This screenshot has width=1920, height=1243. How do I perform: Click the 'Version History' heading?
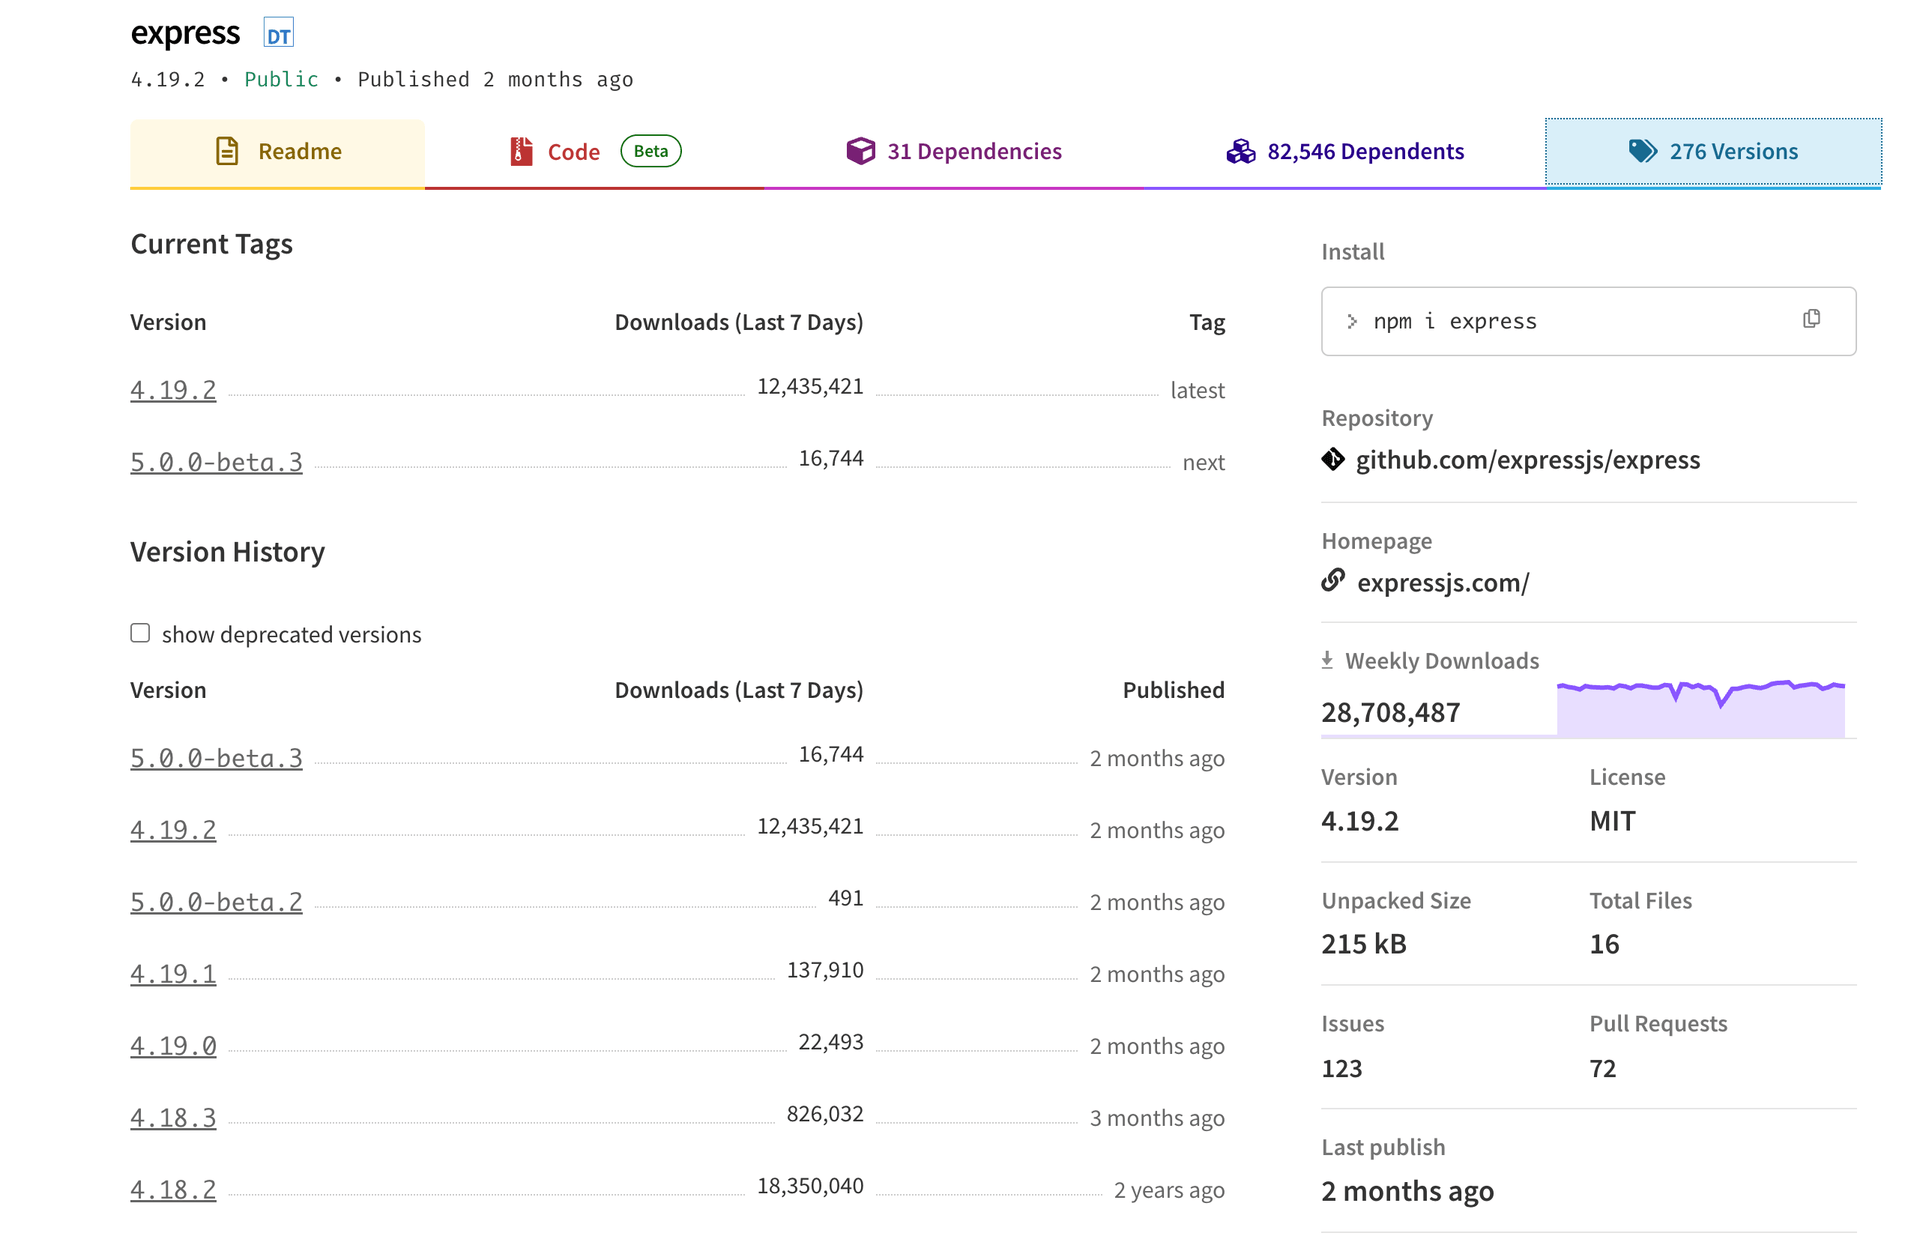tap(228, 552)
